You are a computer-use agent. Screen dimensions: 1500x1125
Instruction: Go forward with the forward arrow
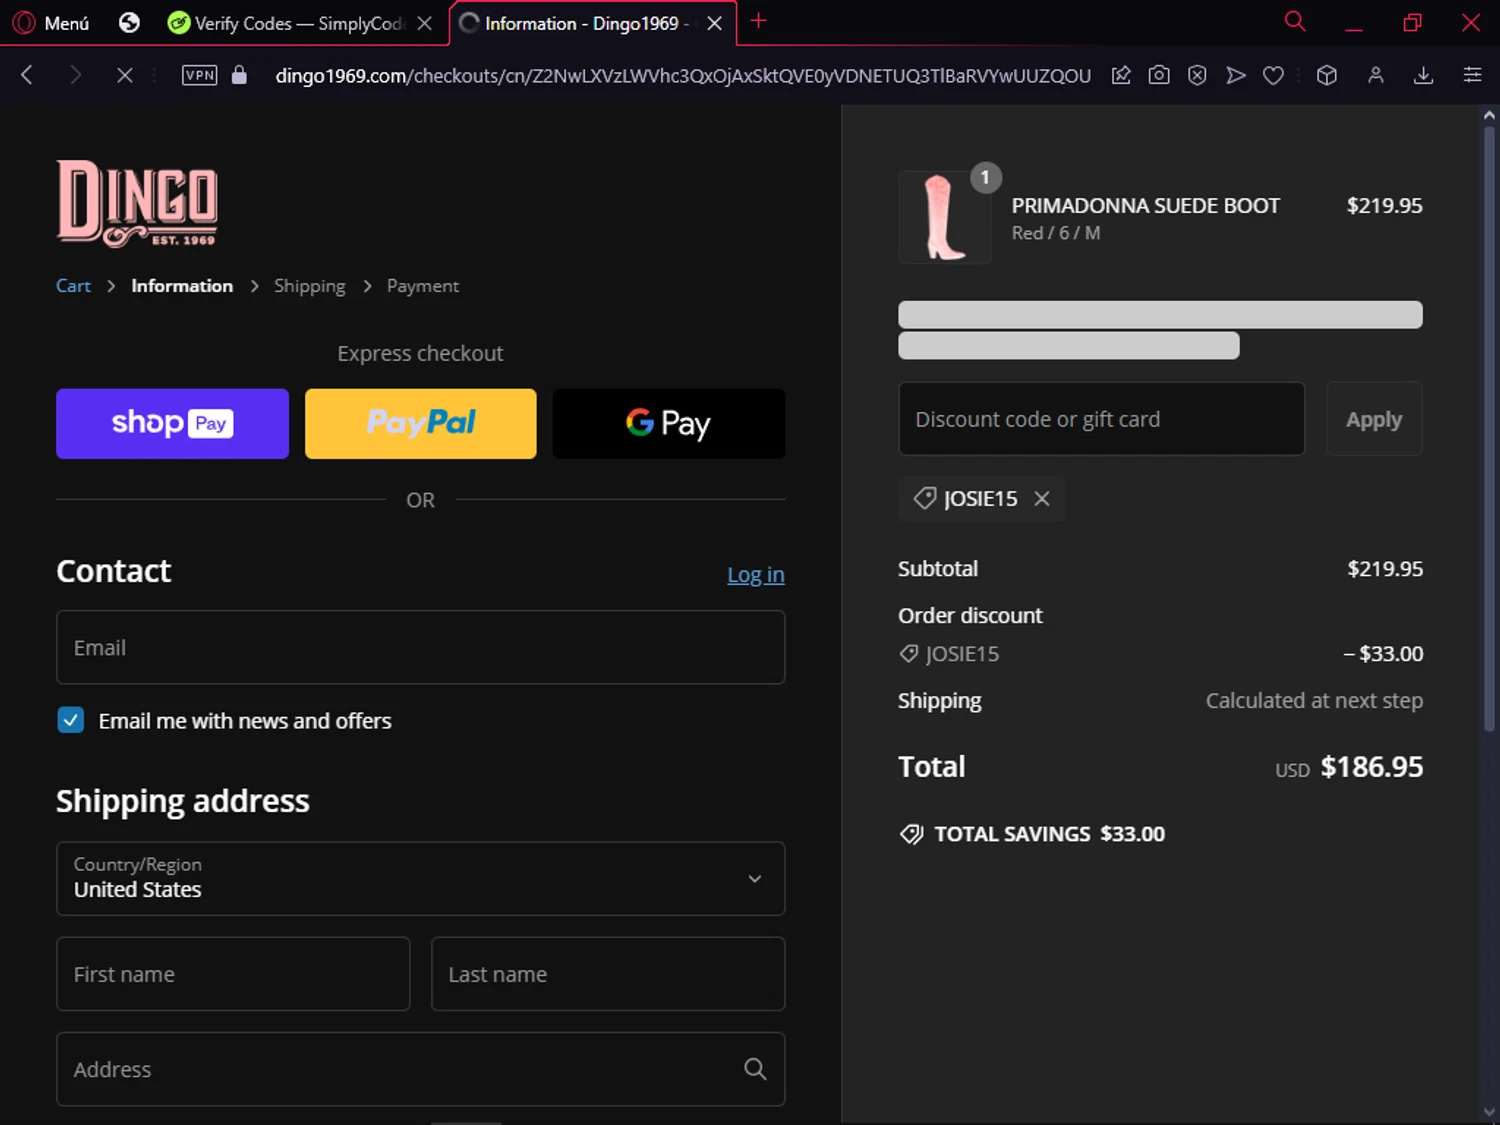[75, 75]
